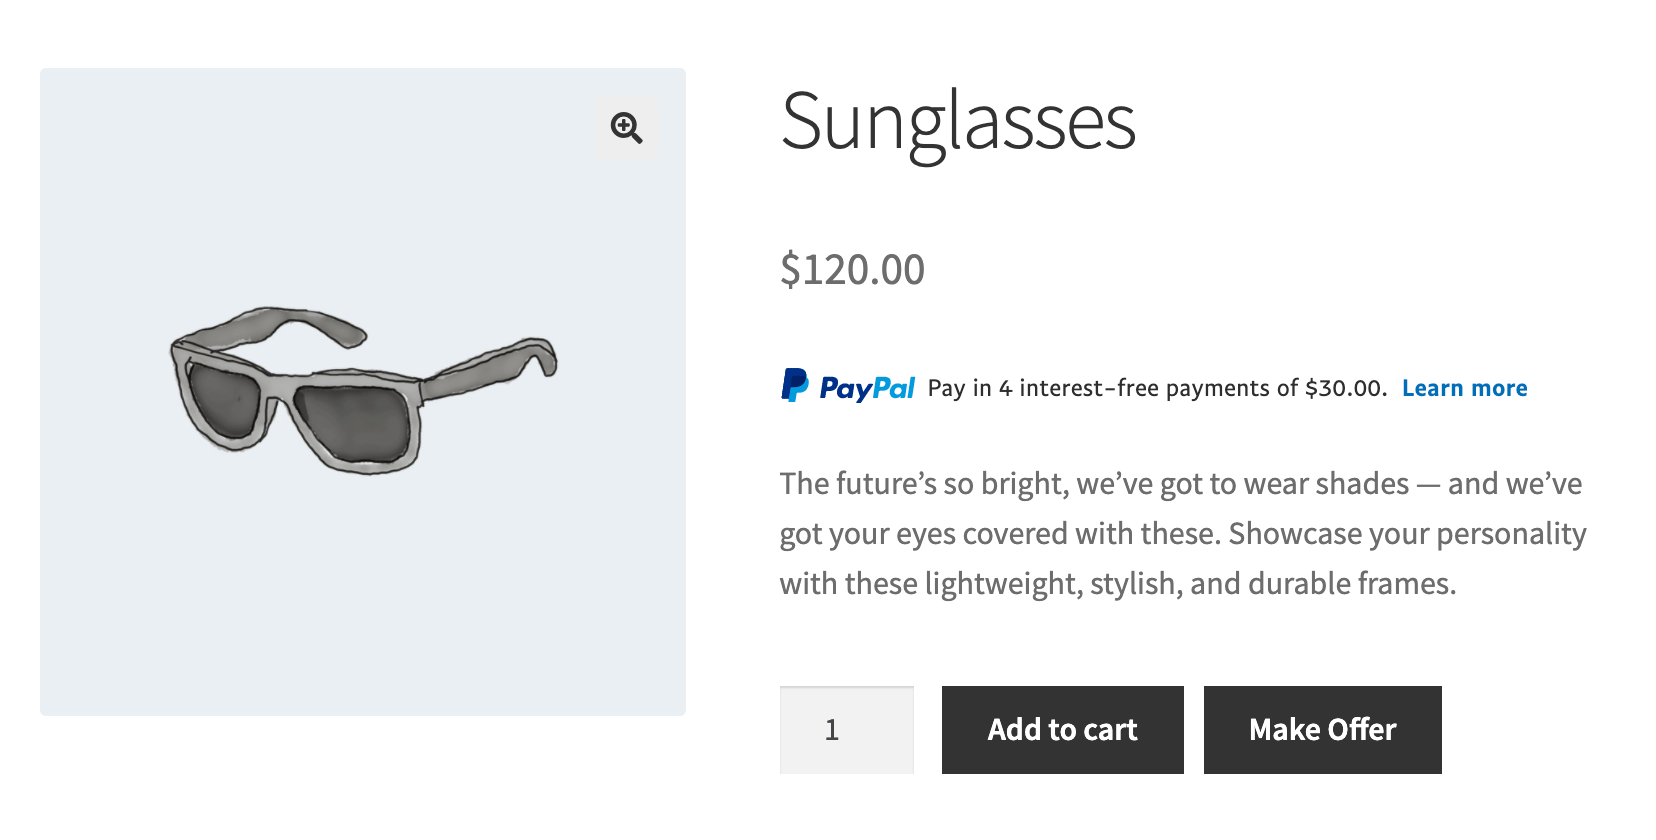Click the PayPal 'P' logo icon

(x=794, y=386)
